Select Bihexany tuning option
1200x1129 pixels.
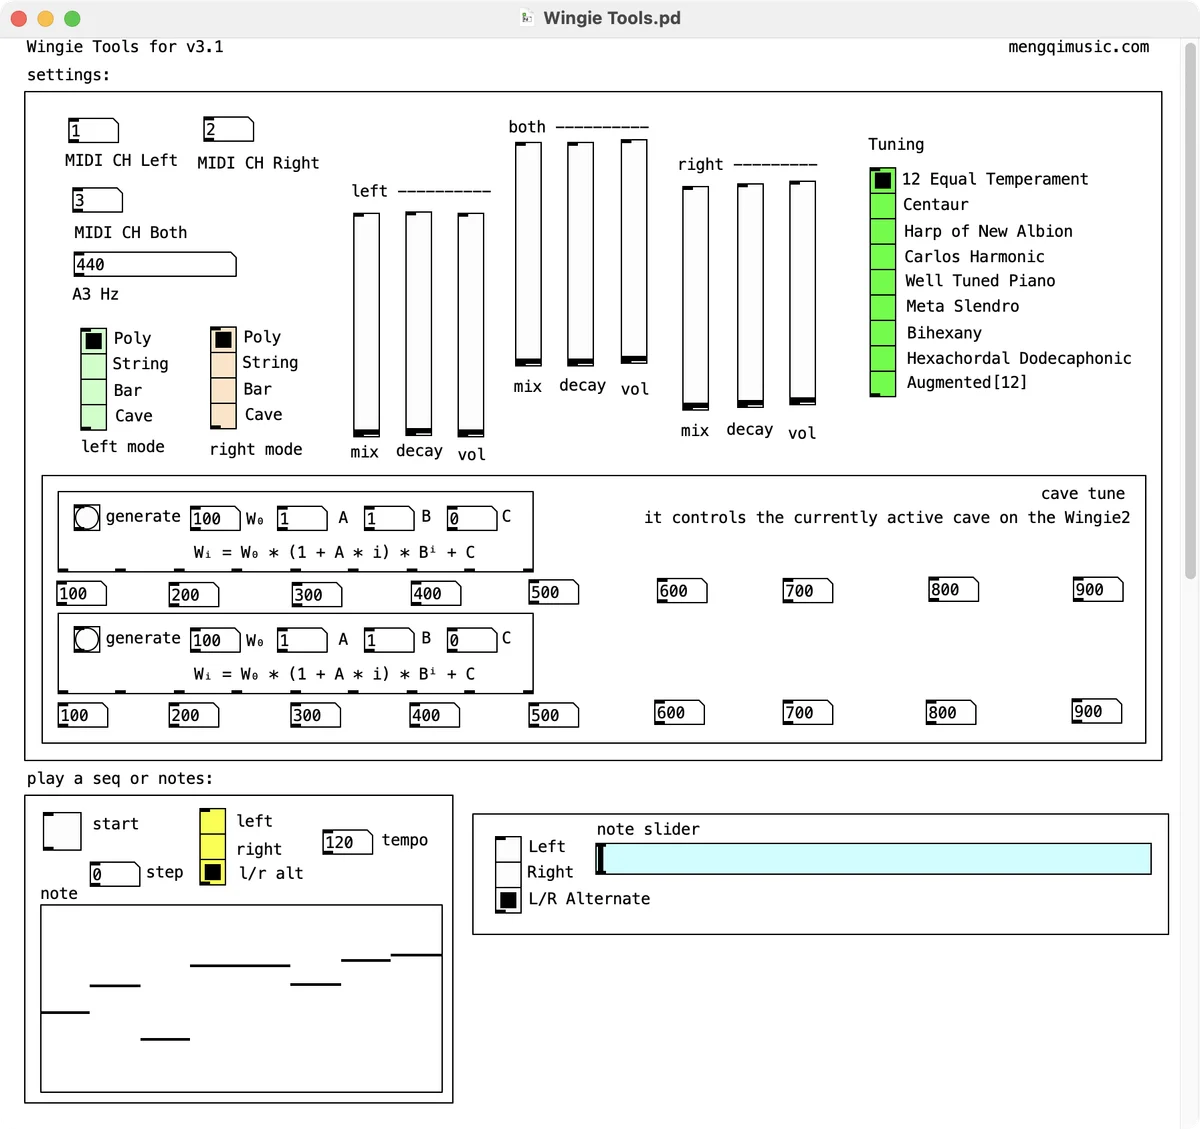882,333
